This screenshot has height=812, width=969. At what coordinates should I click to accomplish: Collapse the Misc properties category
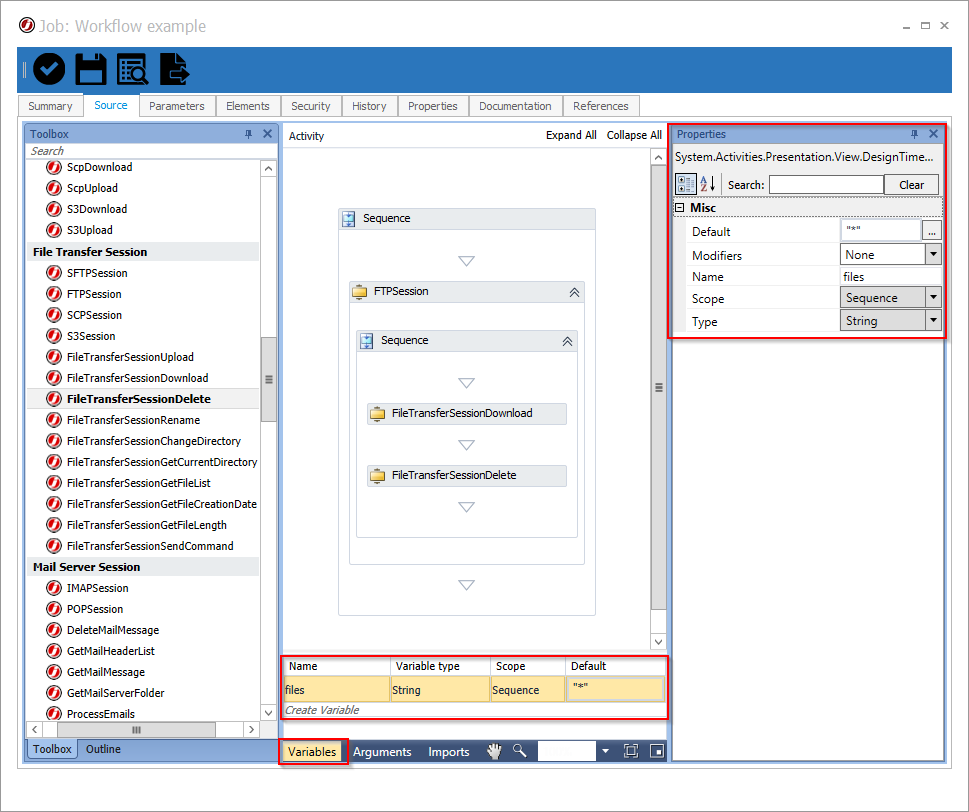[x=680, y=208]
